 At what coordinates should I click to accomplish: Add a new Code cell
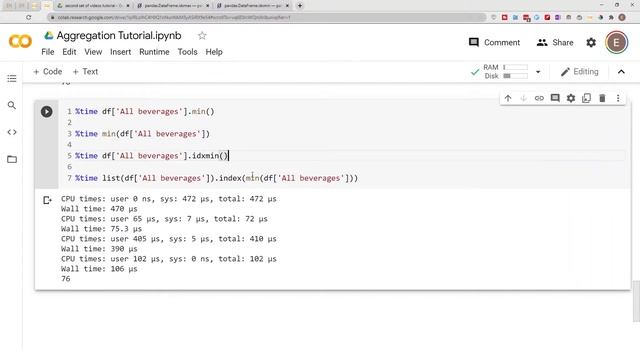pos(48,71)
